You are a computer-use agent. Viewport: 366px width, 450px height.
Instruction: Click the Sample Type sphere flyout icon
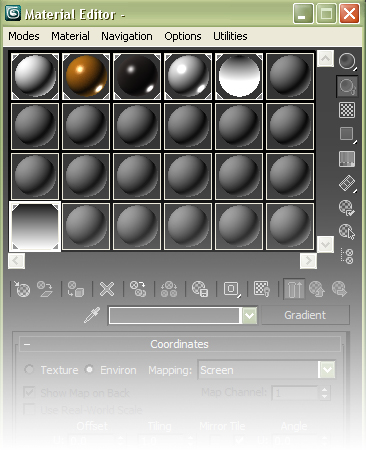coord(347,61)
